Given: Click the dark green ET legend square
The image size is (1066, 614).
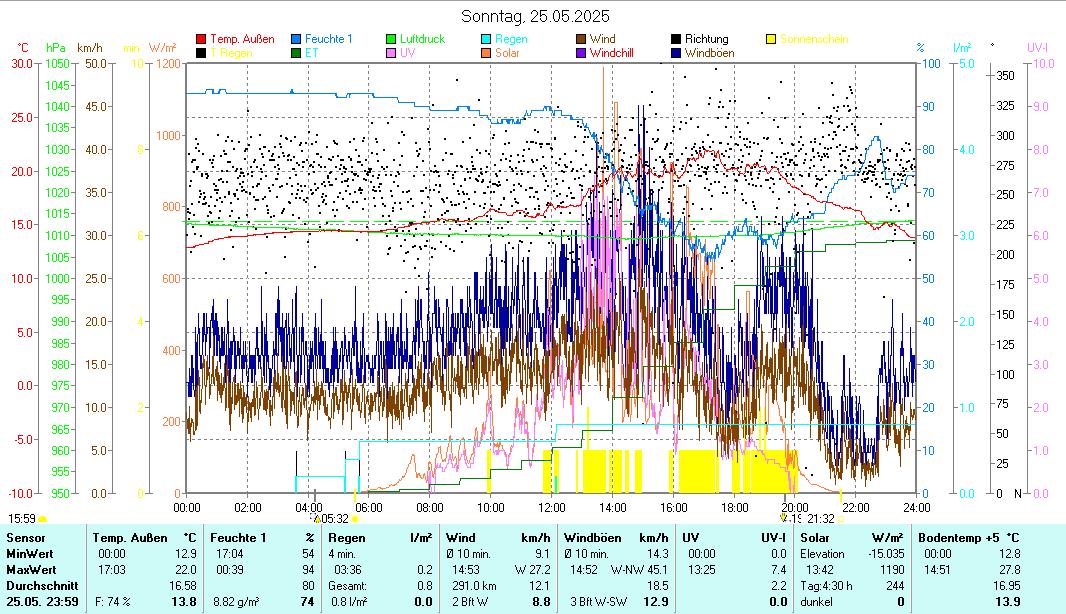Looking at the screenshot, I should tap(296, 53).
